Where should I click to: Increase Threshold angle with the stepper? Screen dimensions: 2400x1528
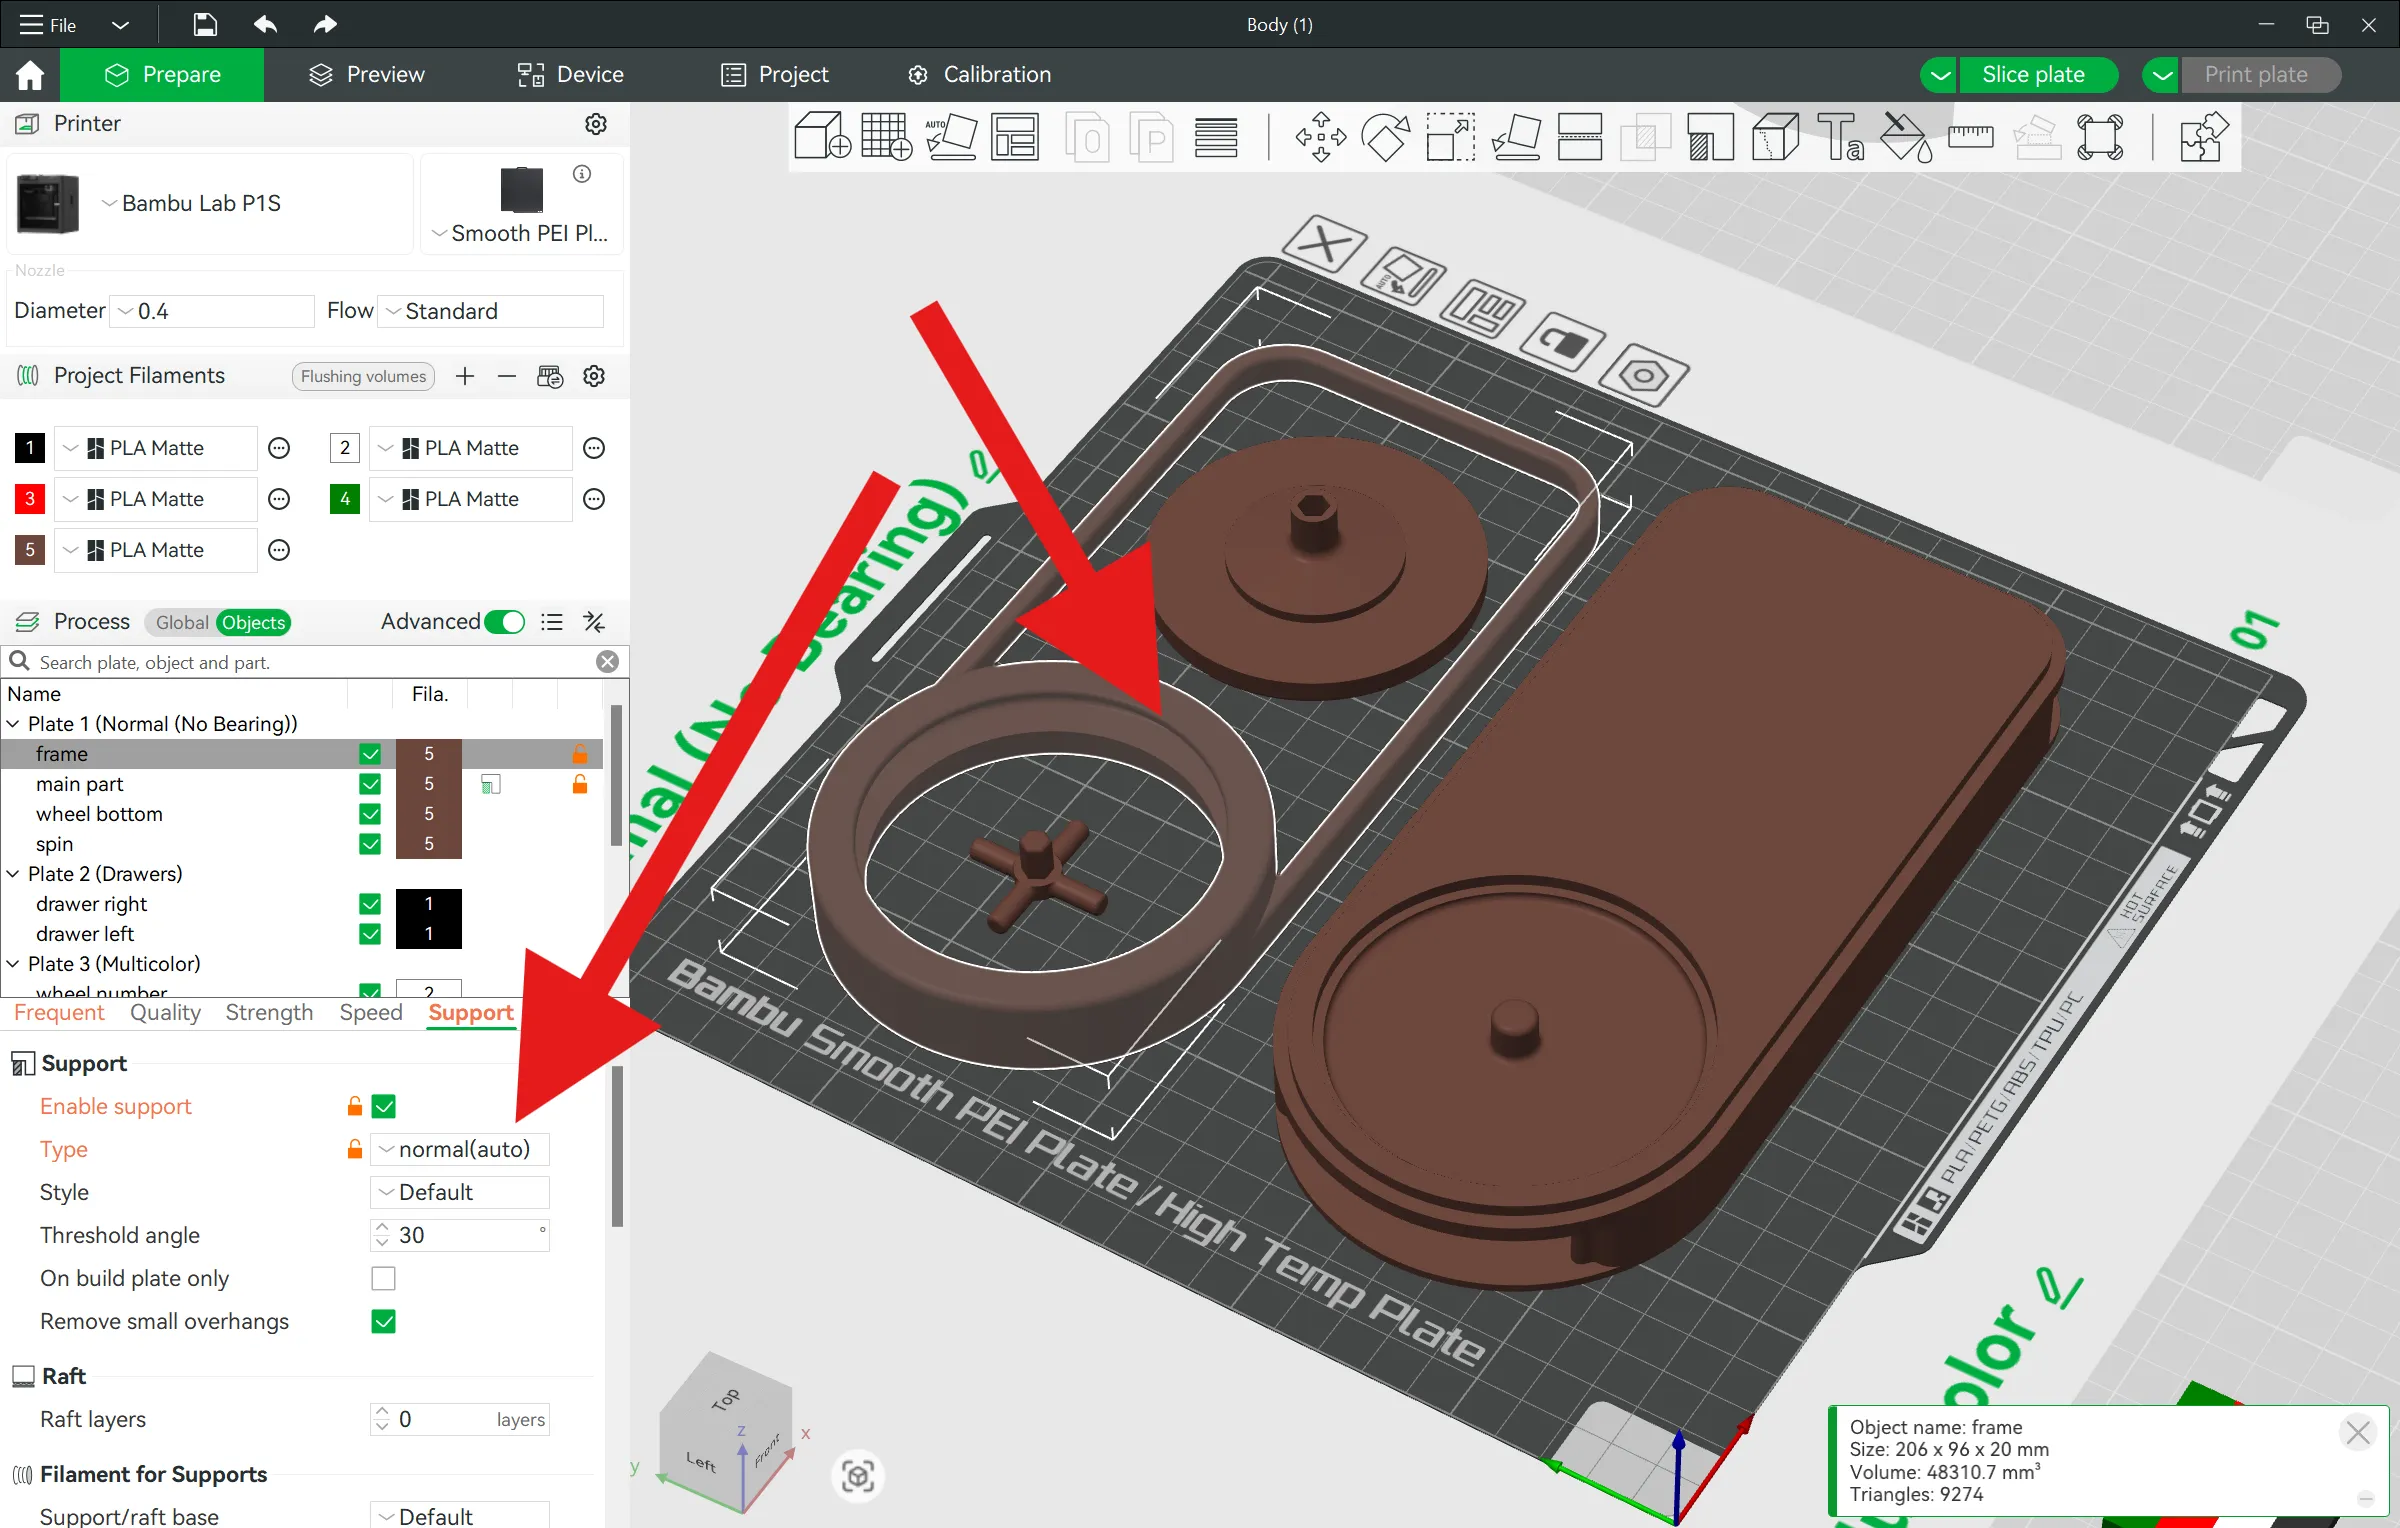click(x=381, y=1228)
